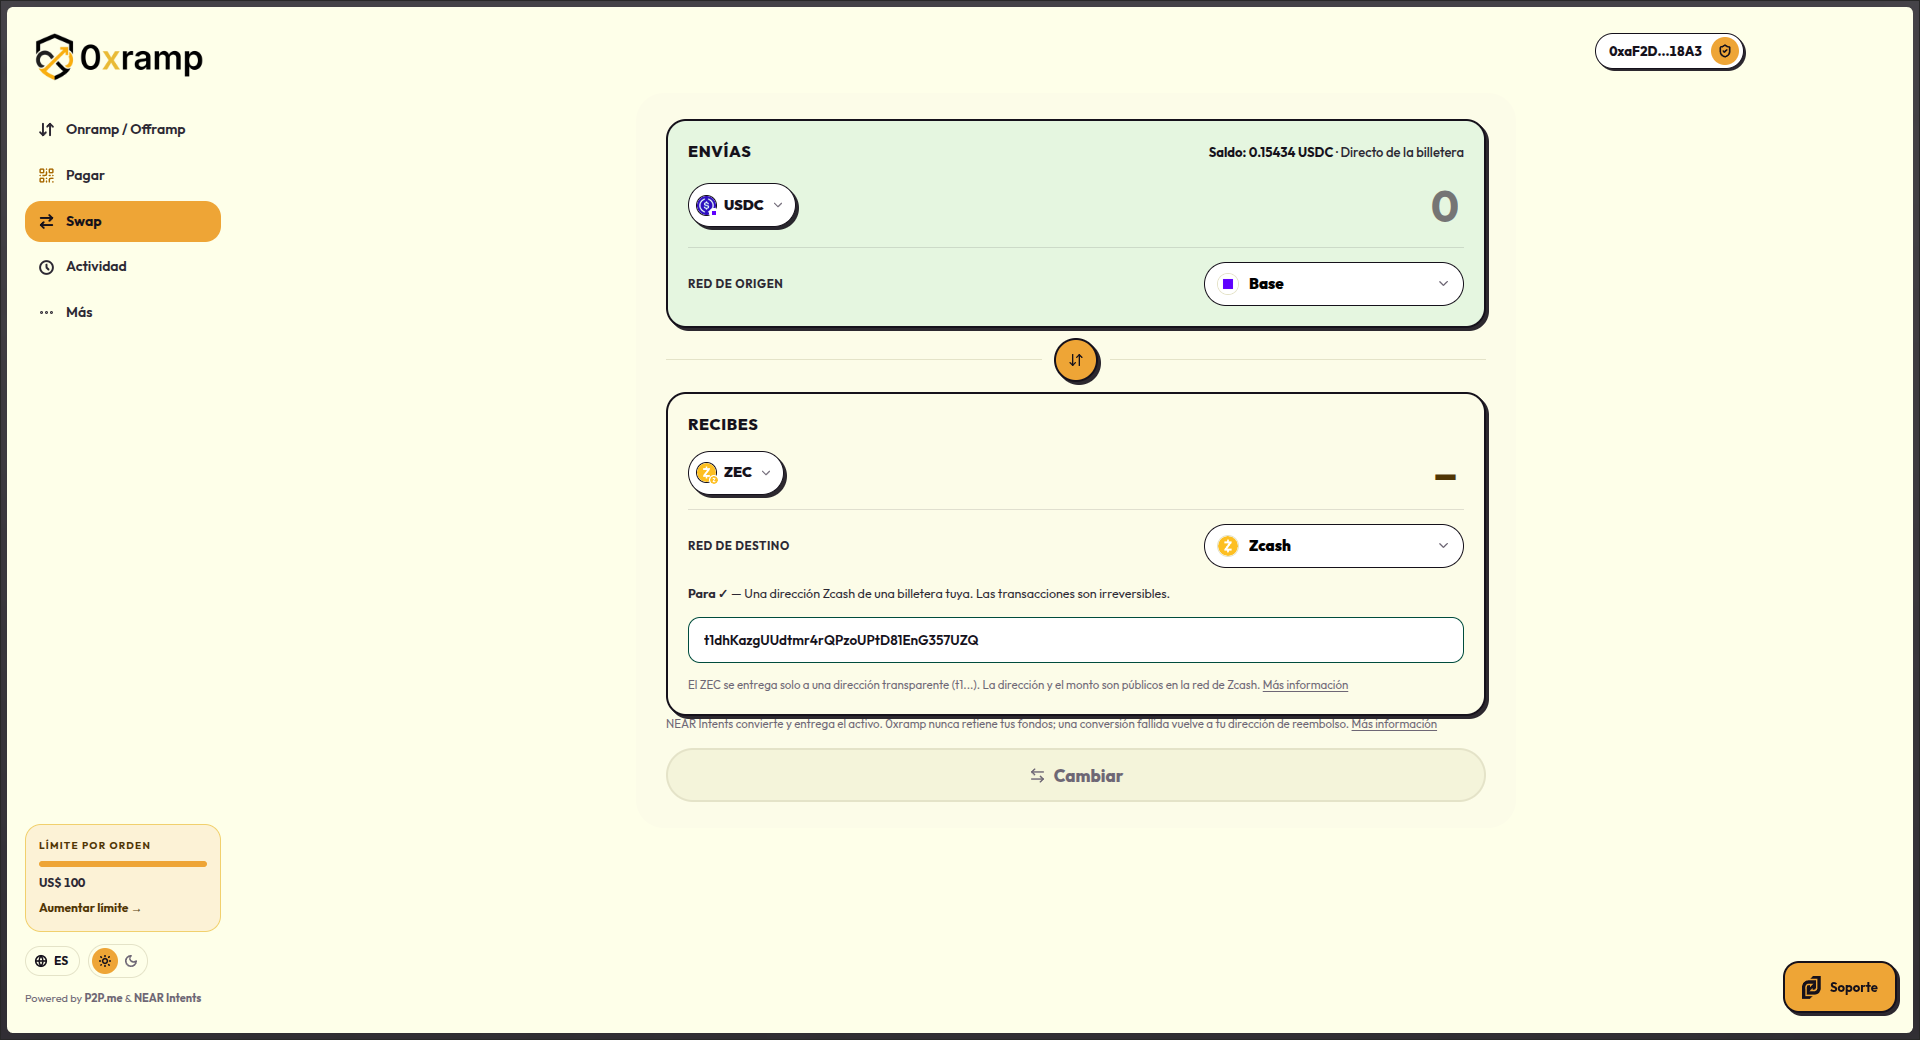Open the Swap menu item
The image size is (1920, 1040).
(x=123, y=221)
